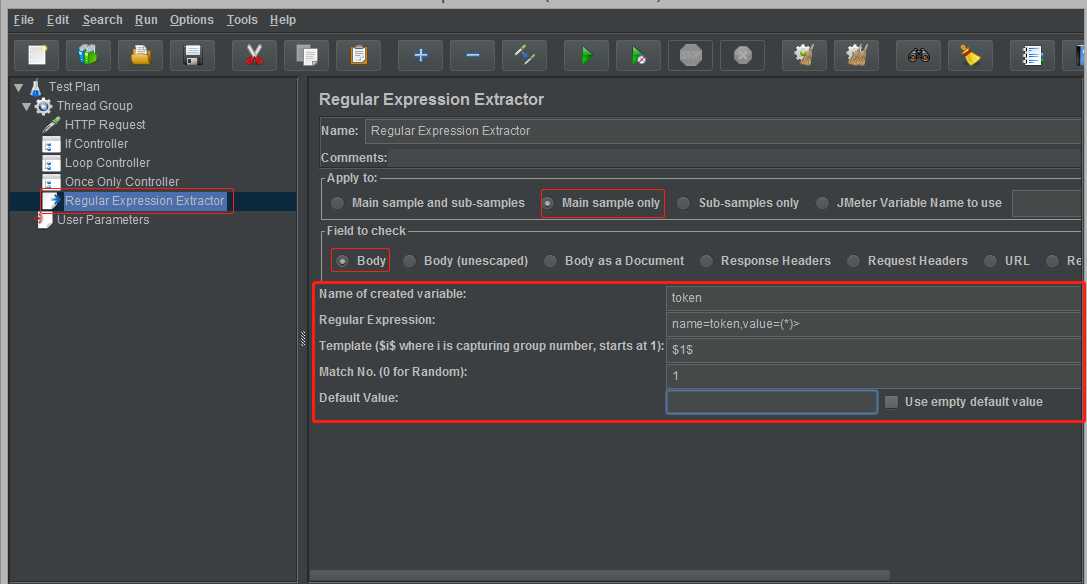Click the JMeter Variable Name text field
The image size is (1087, 584).
coord(1046,203)
